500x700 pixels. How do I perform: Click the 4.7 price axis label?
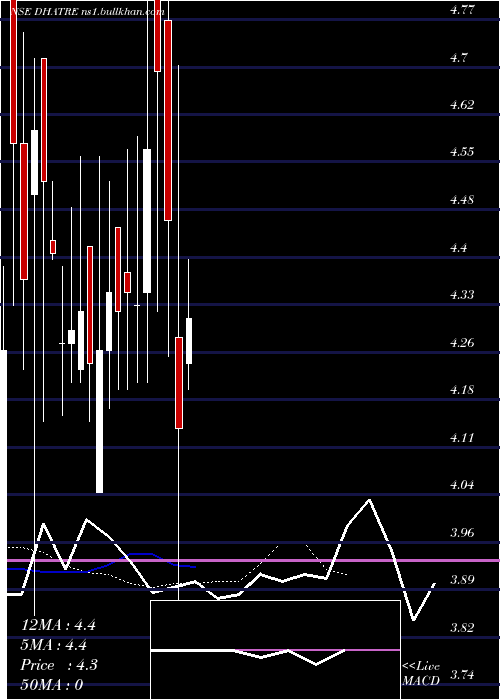pyautogui.click(x=458, y=58)
